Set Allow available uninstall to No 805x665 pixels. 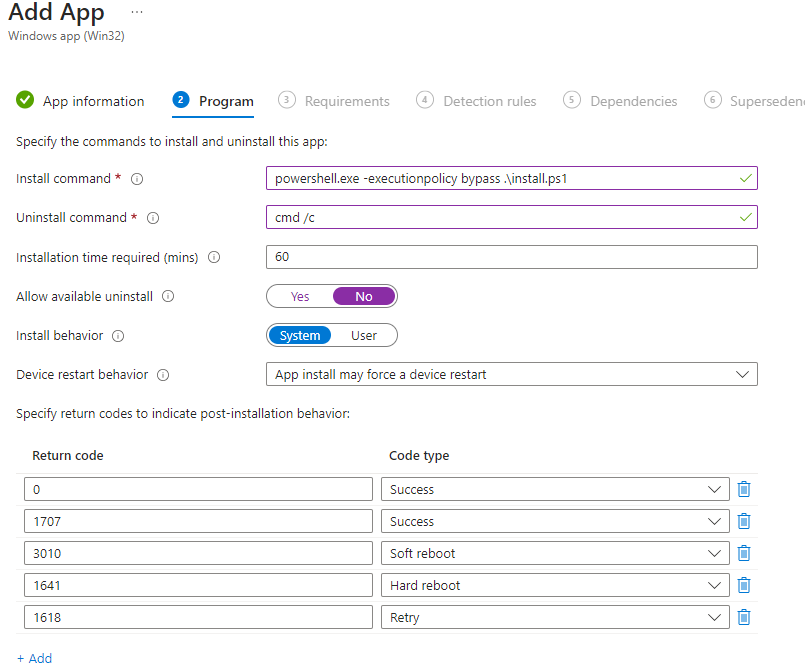(364, 297)
